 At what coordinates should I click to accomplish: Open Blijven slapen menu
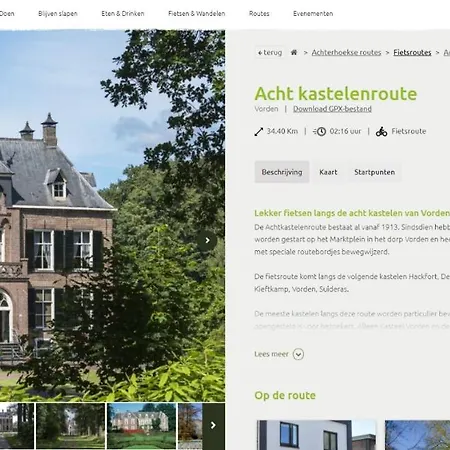coord(58,14)
